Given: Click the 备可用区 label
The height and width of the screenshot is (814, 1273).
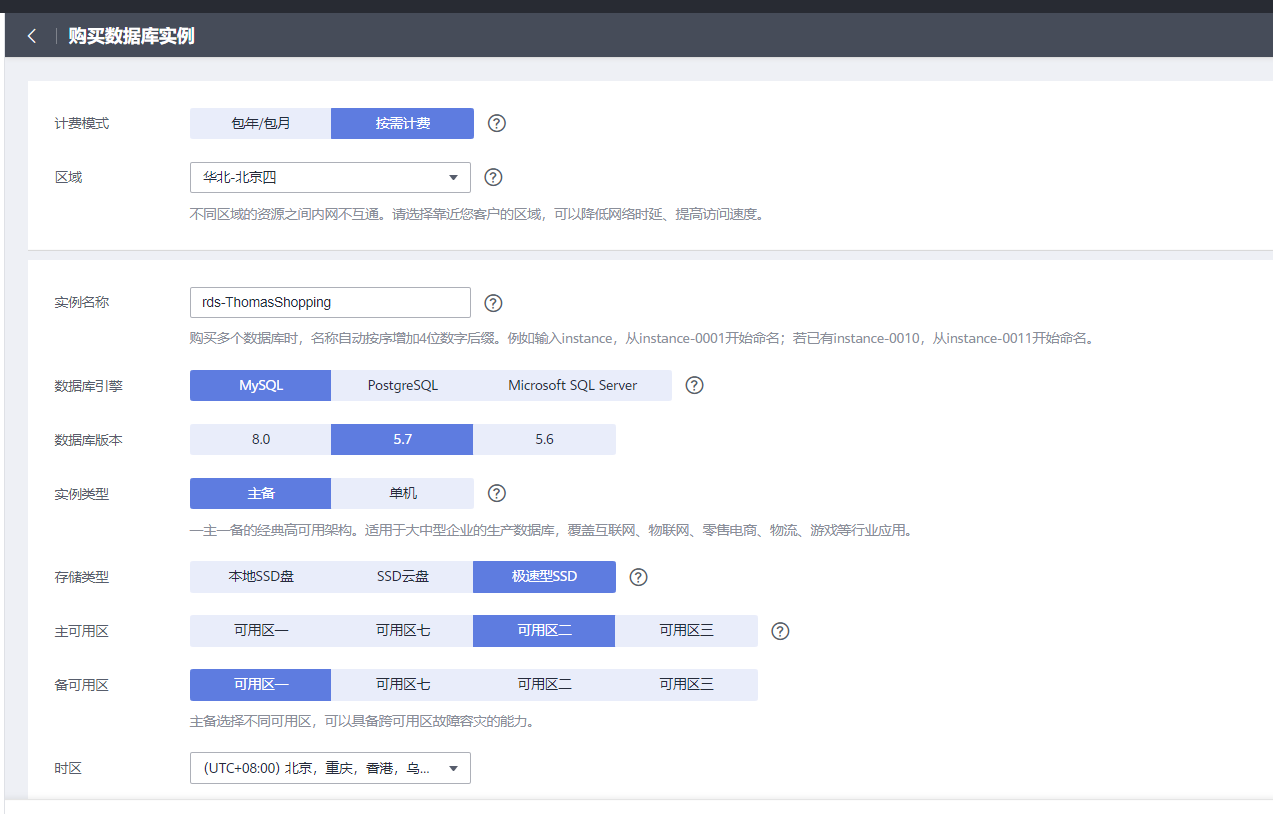Looking at the screenshot, I should [82, 686].
